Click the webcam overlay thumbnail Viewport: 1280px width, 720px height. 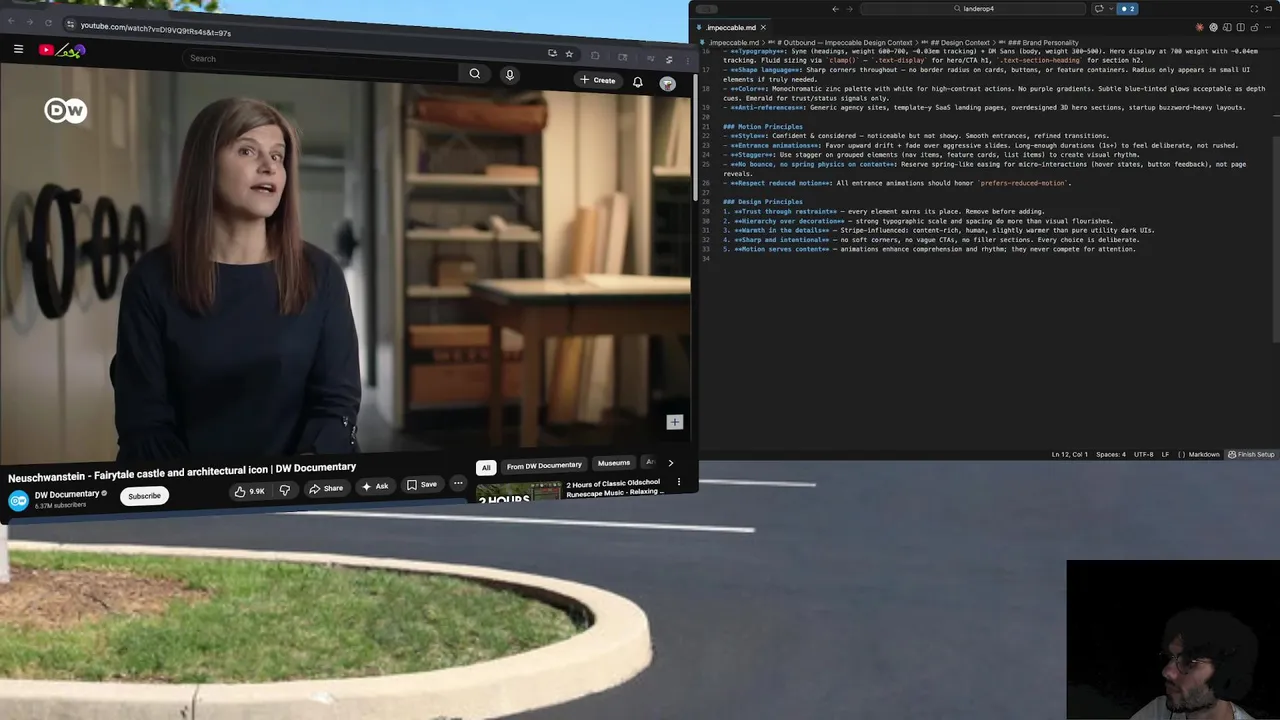[x=1173, y=639]
